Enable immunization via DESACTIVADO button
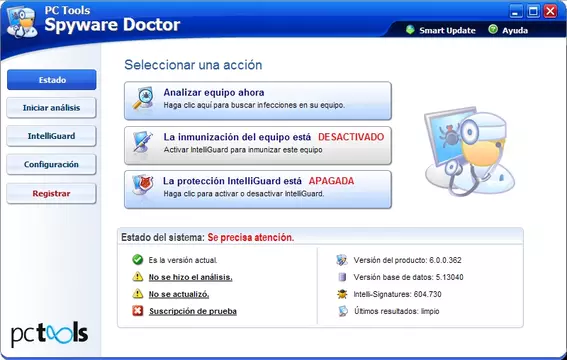This screenshot has width=567, height=360. click(x=258, y=145)
